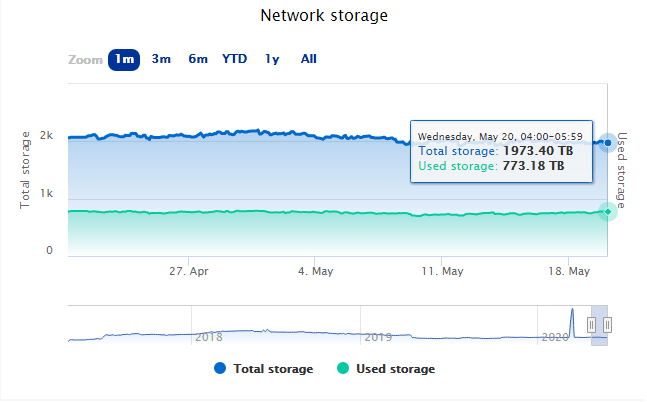Select the 1m zoom range
647x402 pixels.
[124, 60]
